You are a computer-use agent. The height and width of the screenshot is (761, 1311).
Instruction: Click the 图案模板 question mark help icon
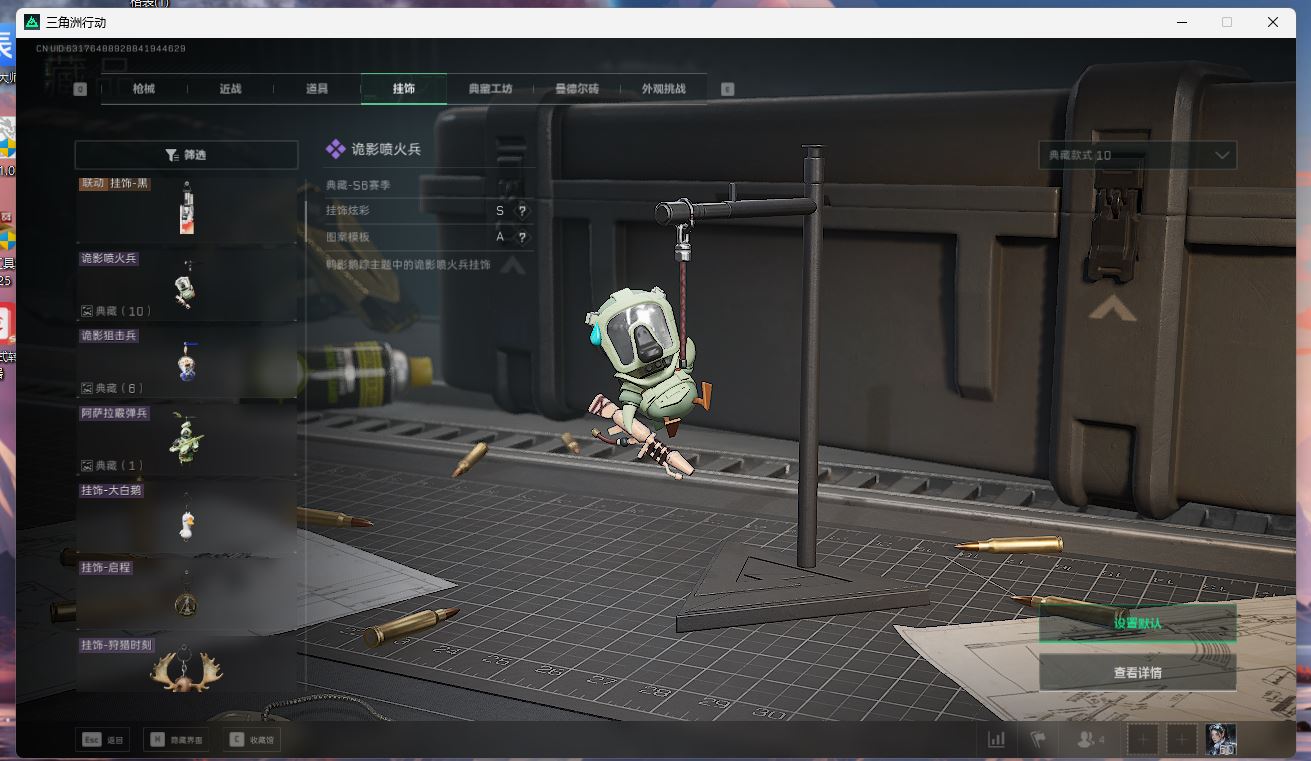(x=521, y=237)
